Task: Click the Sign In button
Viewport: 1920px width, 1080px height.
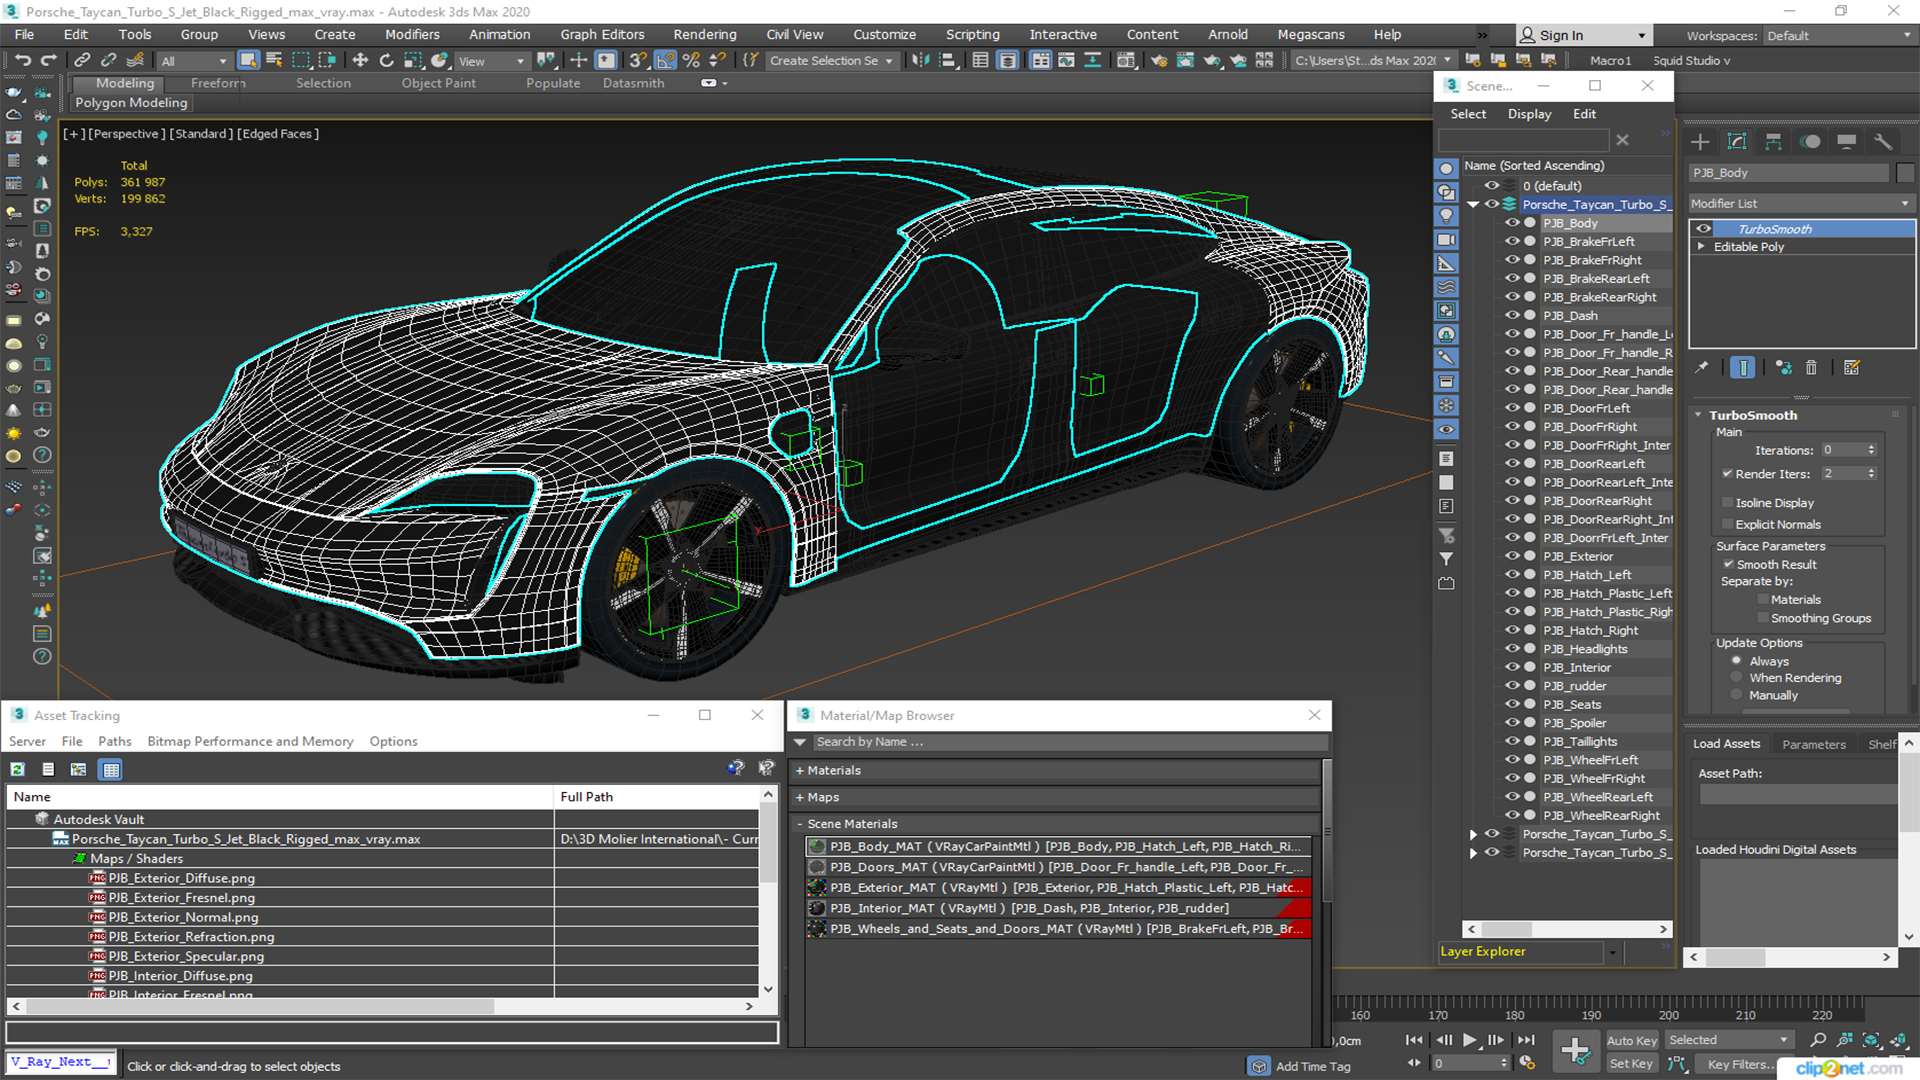Action: [1582, 35]
